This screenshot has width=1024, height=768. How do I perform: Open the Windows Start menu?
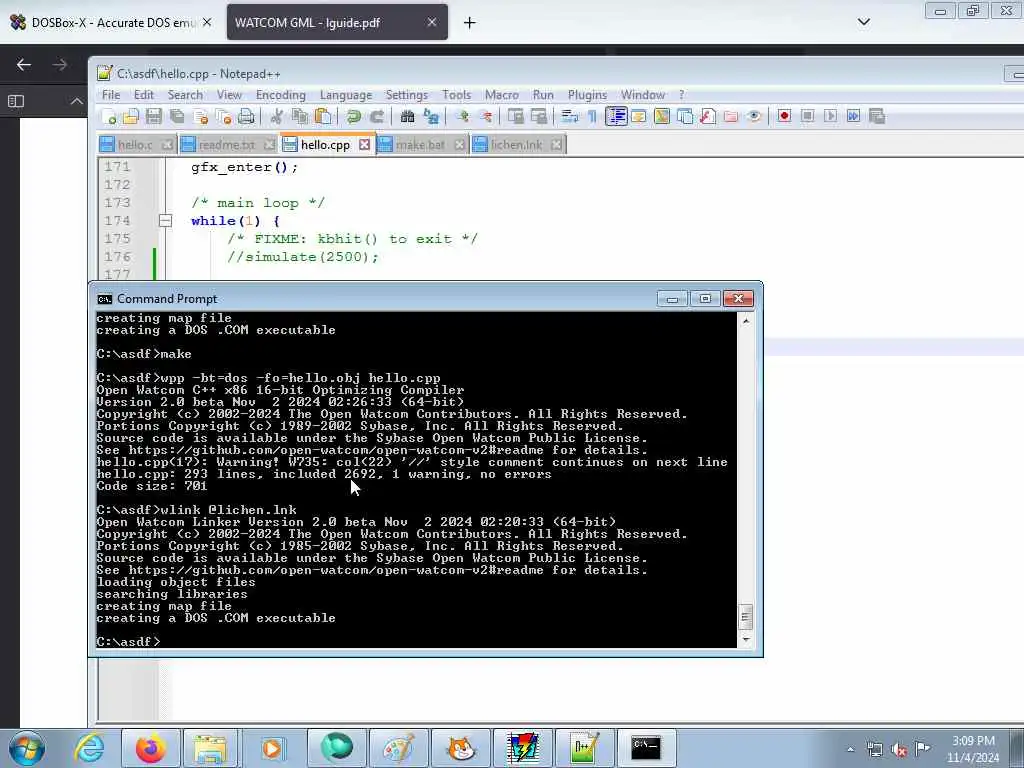click(27, 748)
